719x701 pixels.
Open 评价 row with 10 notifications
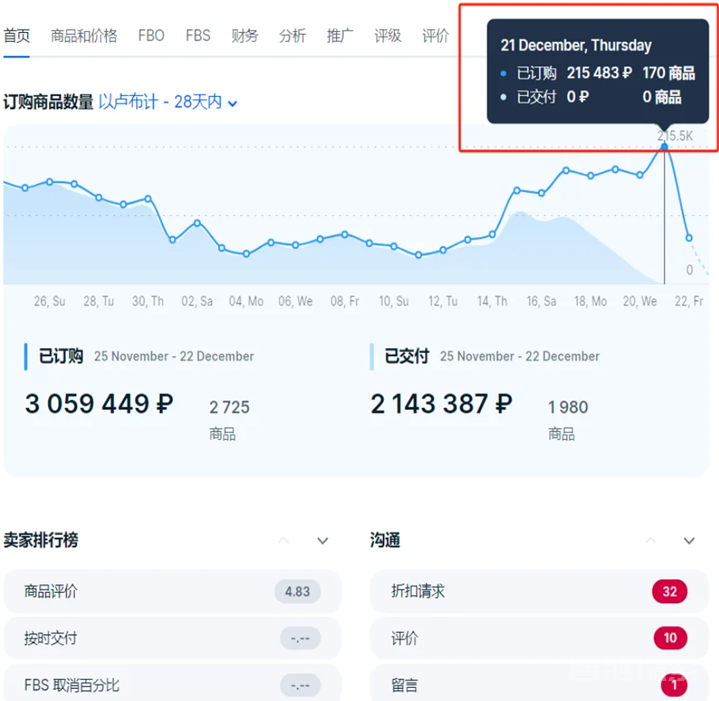[539, 638]
